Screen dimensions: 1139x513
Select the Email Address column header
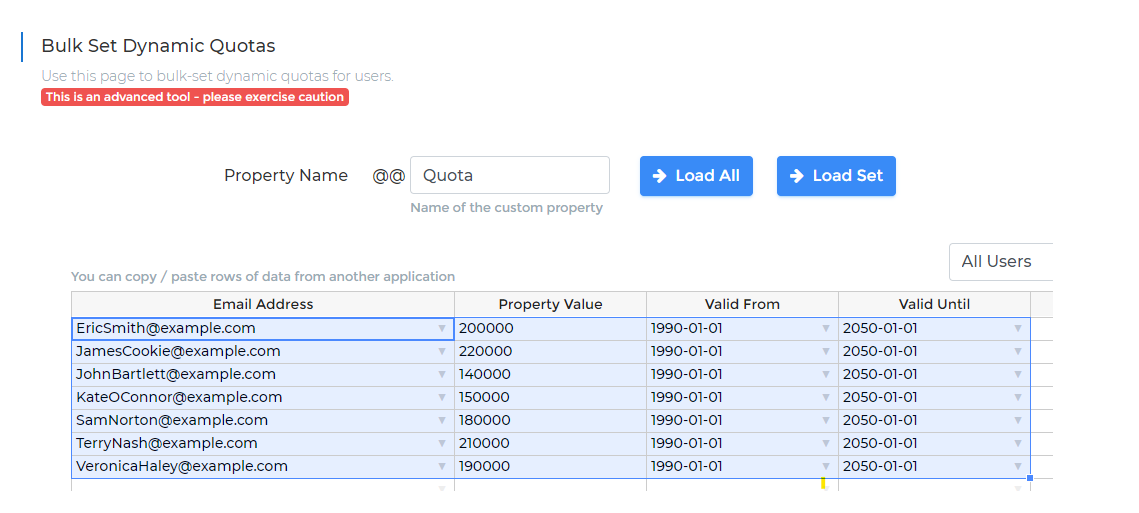click(x=263, y=304)
